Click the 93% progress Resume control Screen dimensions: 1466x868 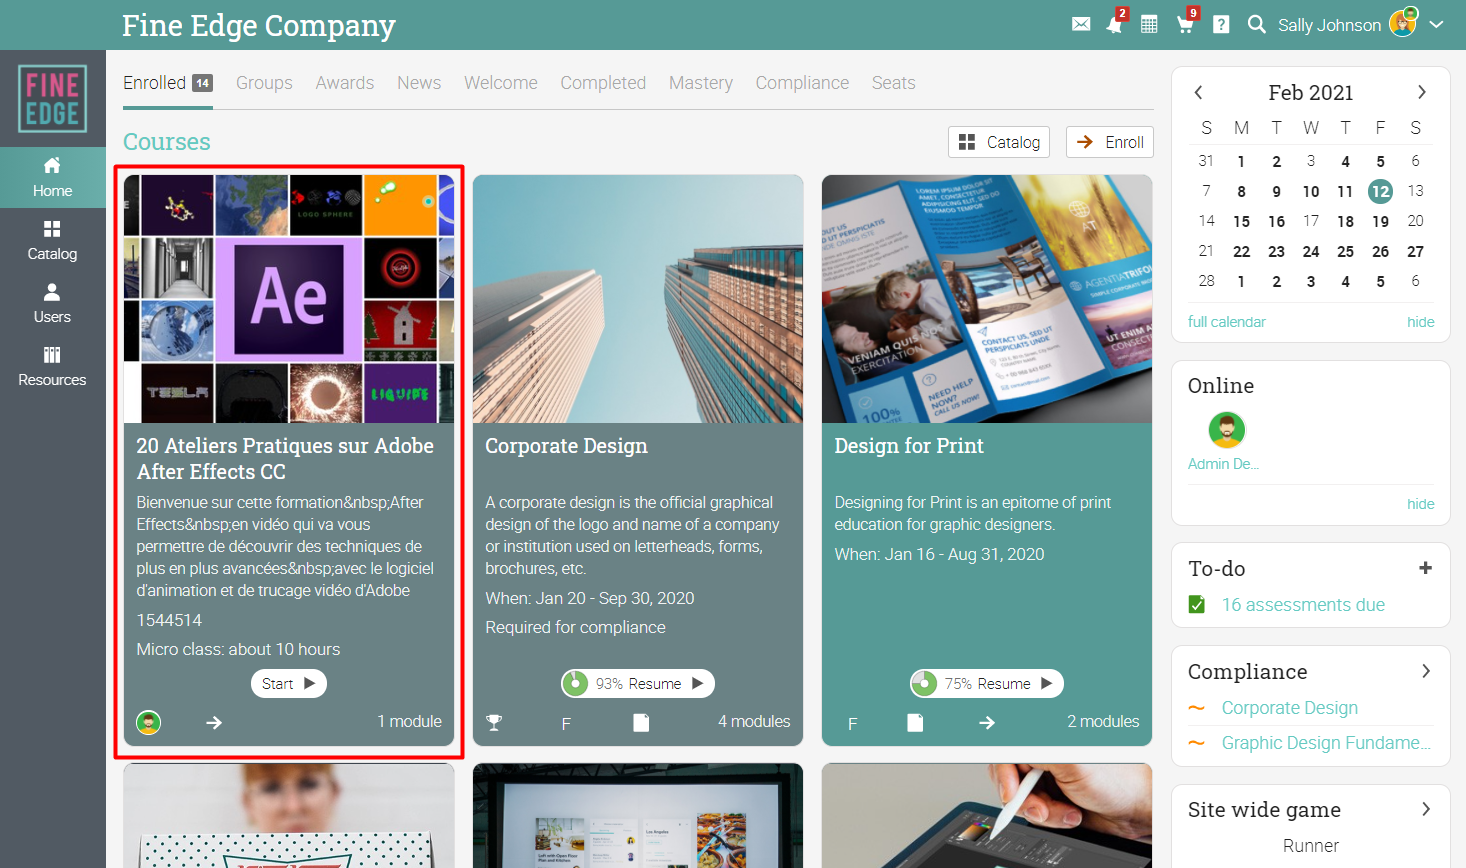tap(638, 683)
